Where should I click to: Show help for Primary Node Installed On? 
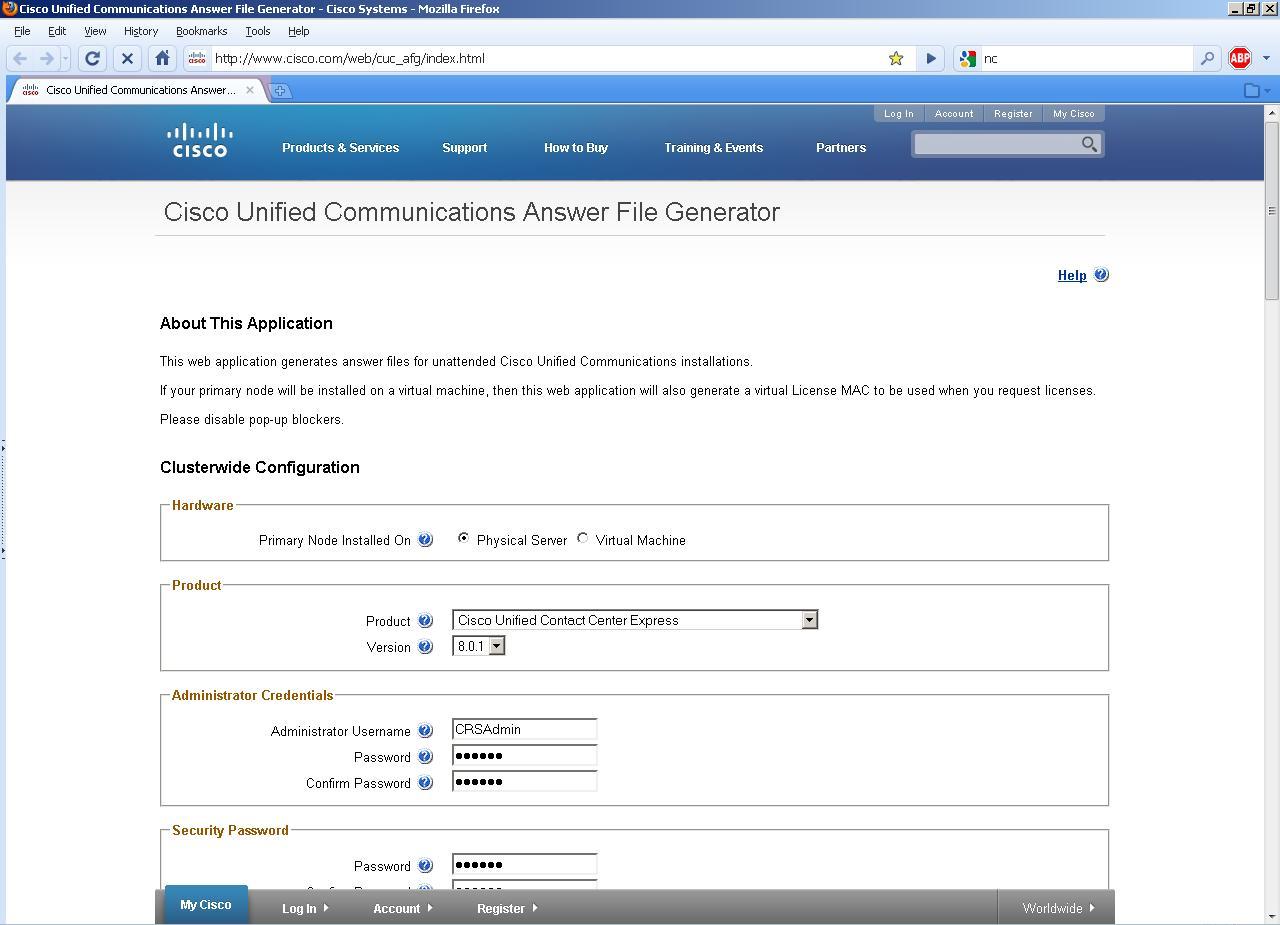(x=425, y=540)
